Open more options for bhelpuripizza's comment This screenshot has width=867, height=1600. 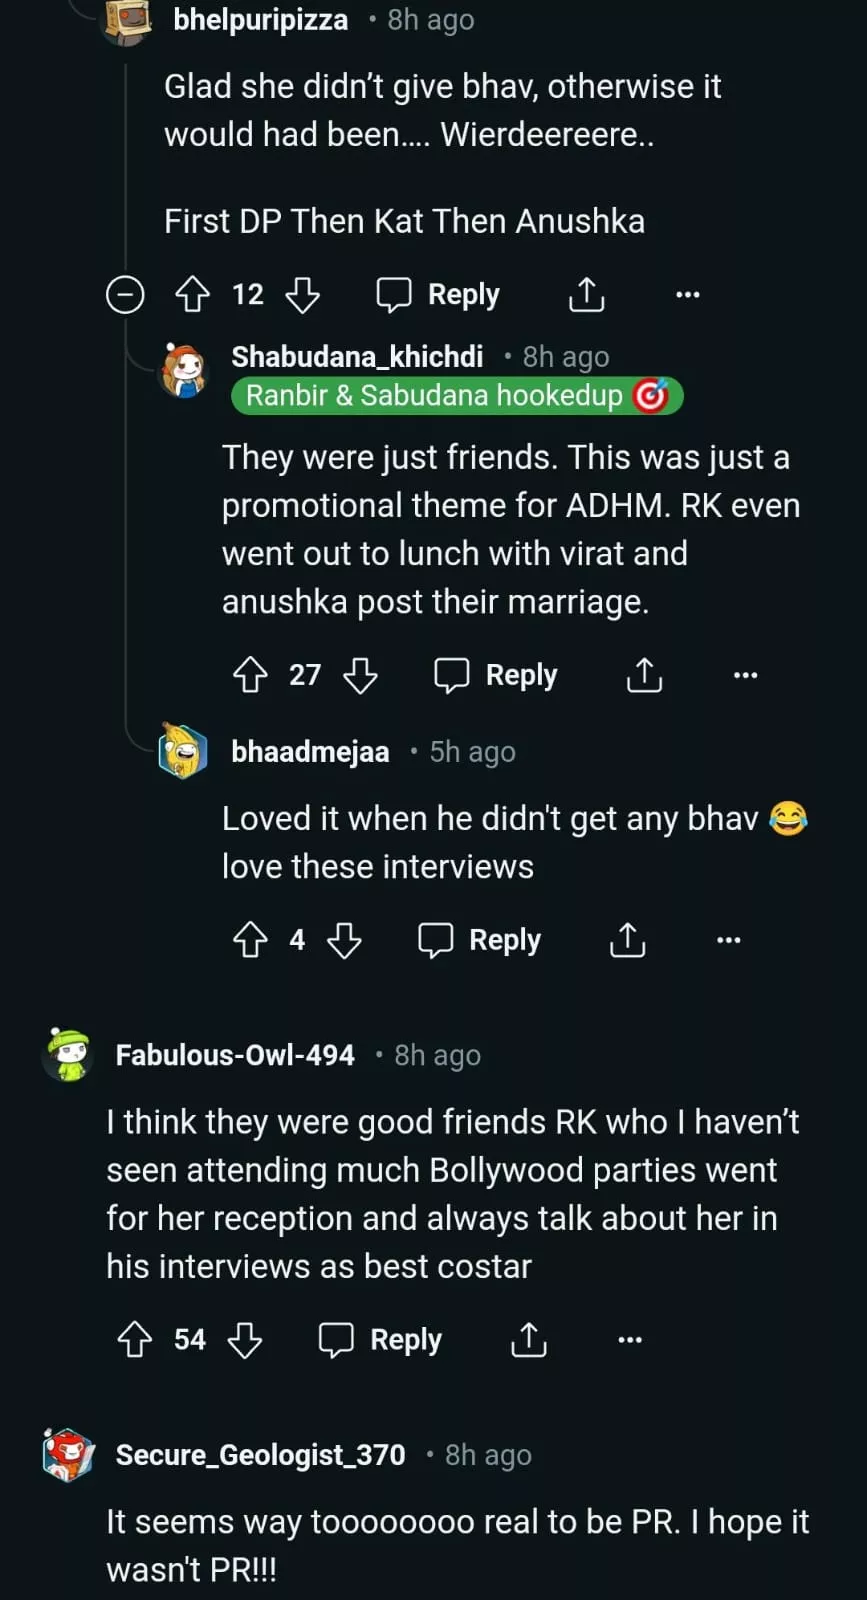coord(688,295)
